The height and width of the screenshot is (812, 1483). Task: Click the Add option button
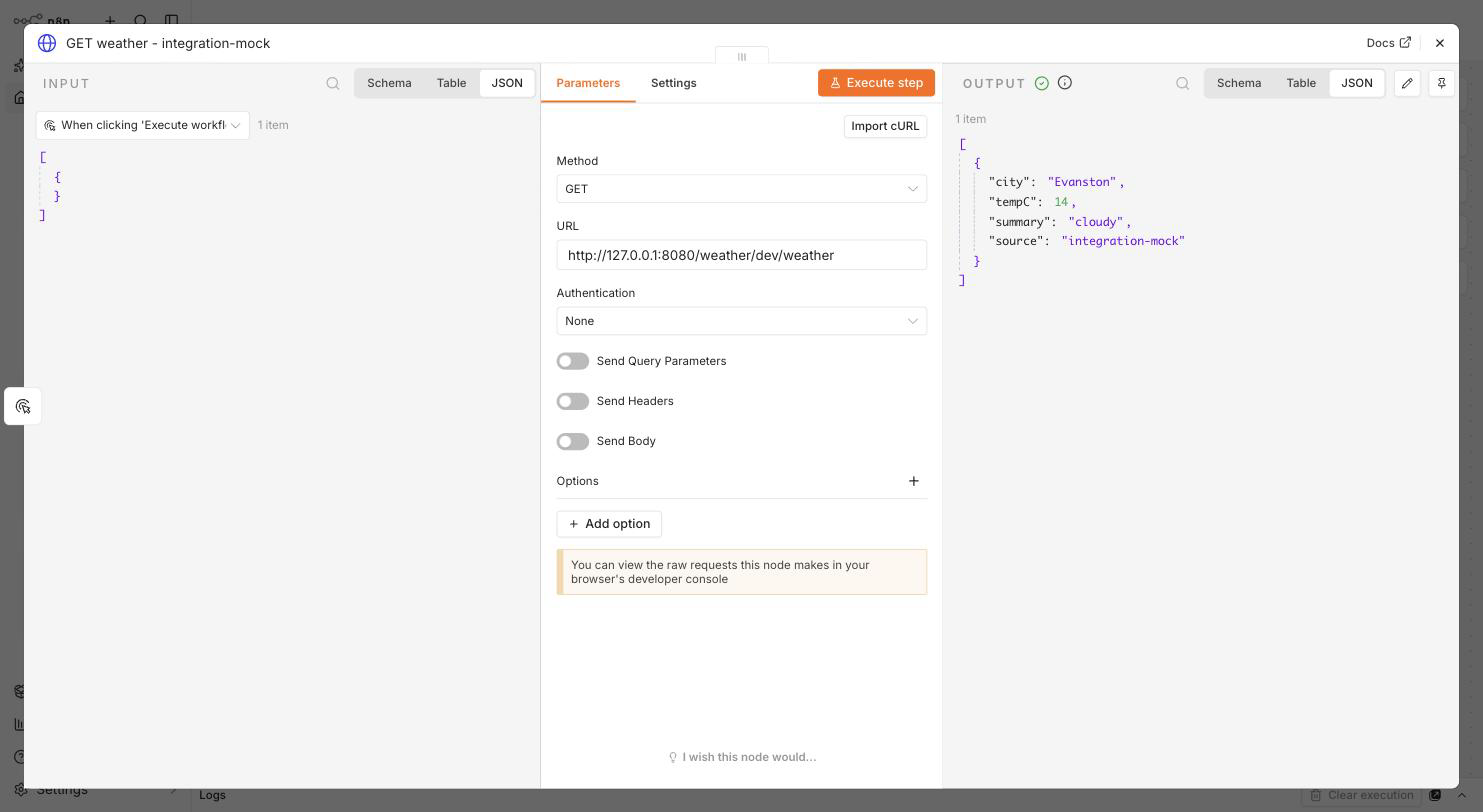pos(609,524)
